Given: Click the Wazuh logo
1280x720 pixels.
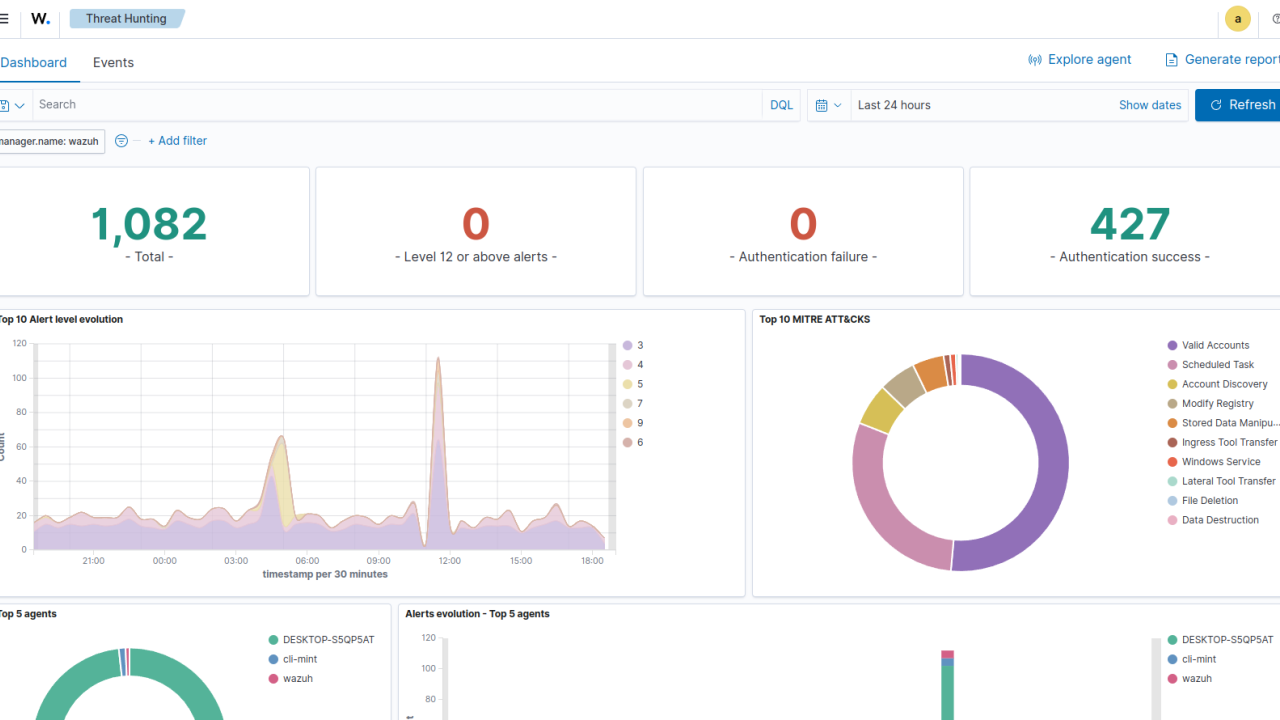Looking at the screenshot, I should pyautogui.click(x=41, y=19).
